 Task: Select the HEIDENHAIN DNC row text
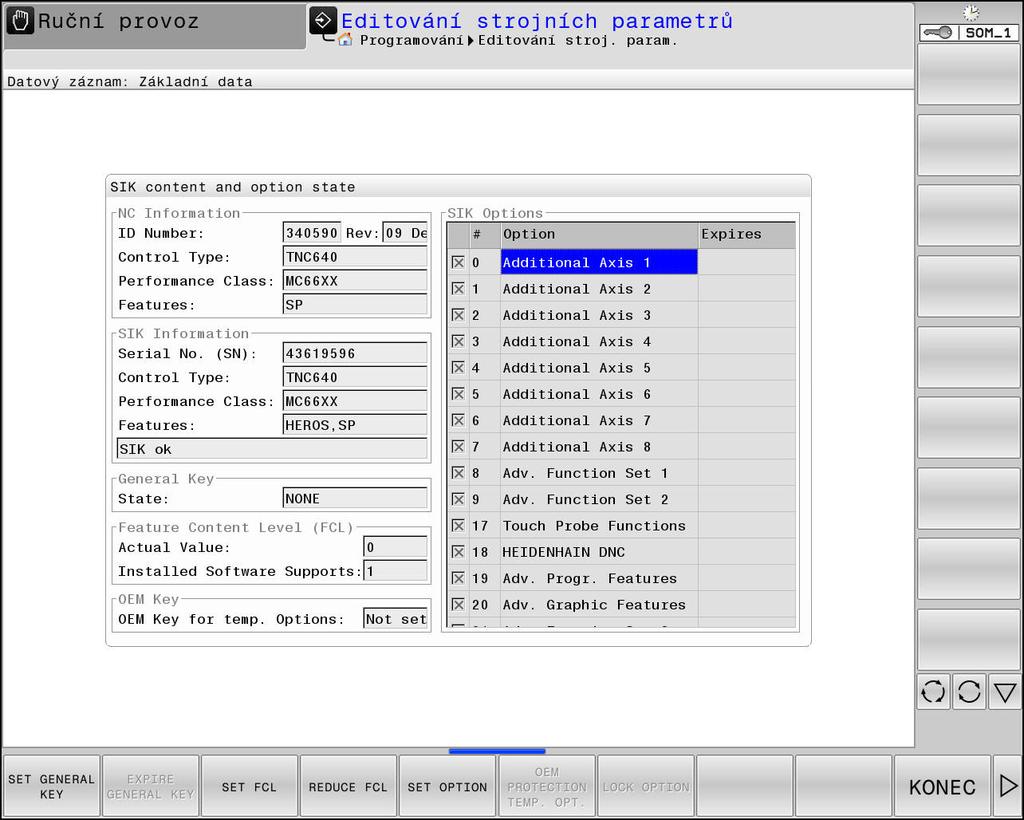[x=564, y=552]
